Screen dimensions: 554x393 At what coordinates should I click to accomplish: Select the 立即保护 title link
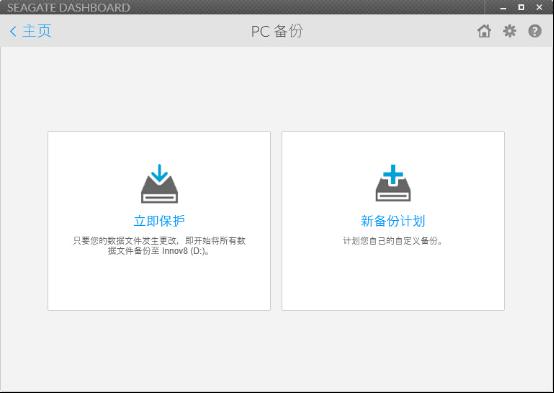(x=159, y=221)
